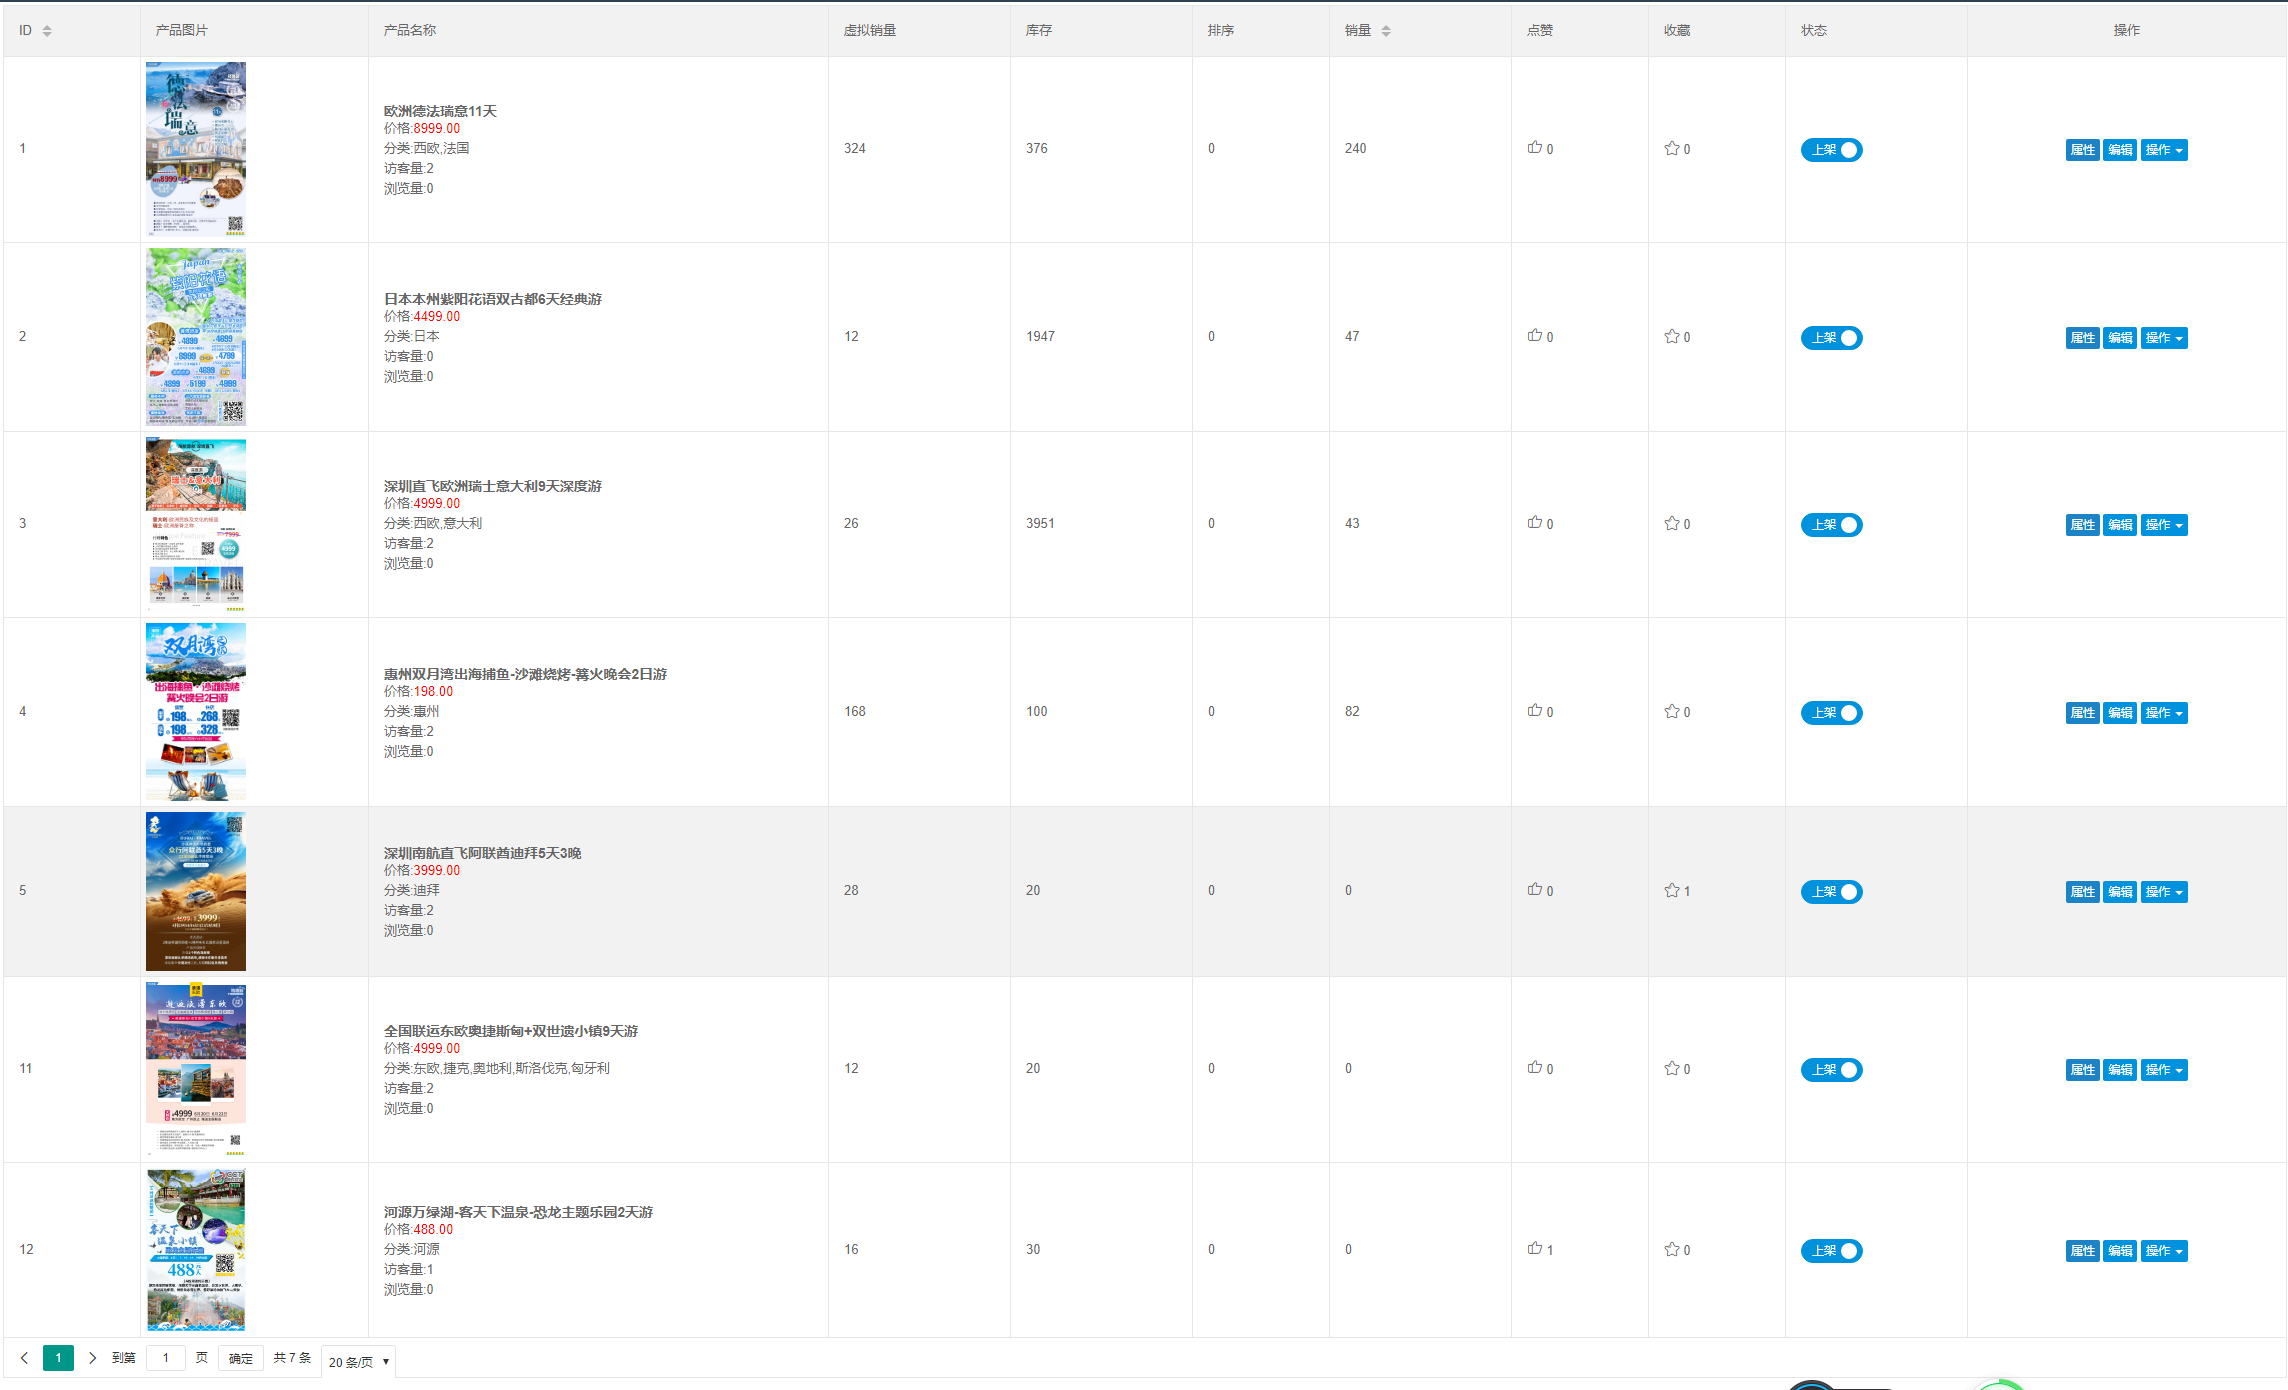Open product image of 迪拜5天3晚 tour
Viewport: 2288px width, 1390px height.
196,891
